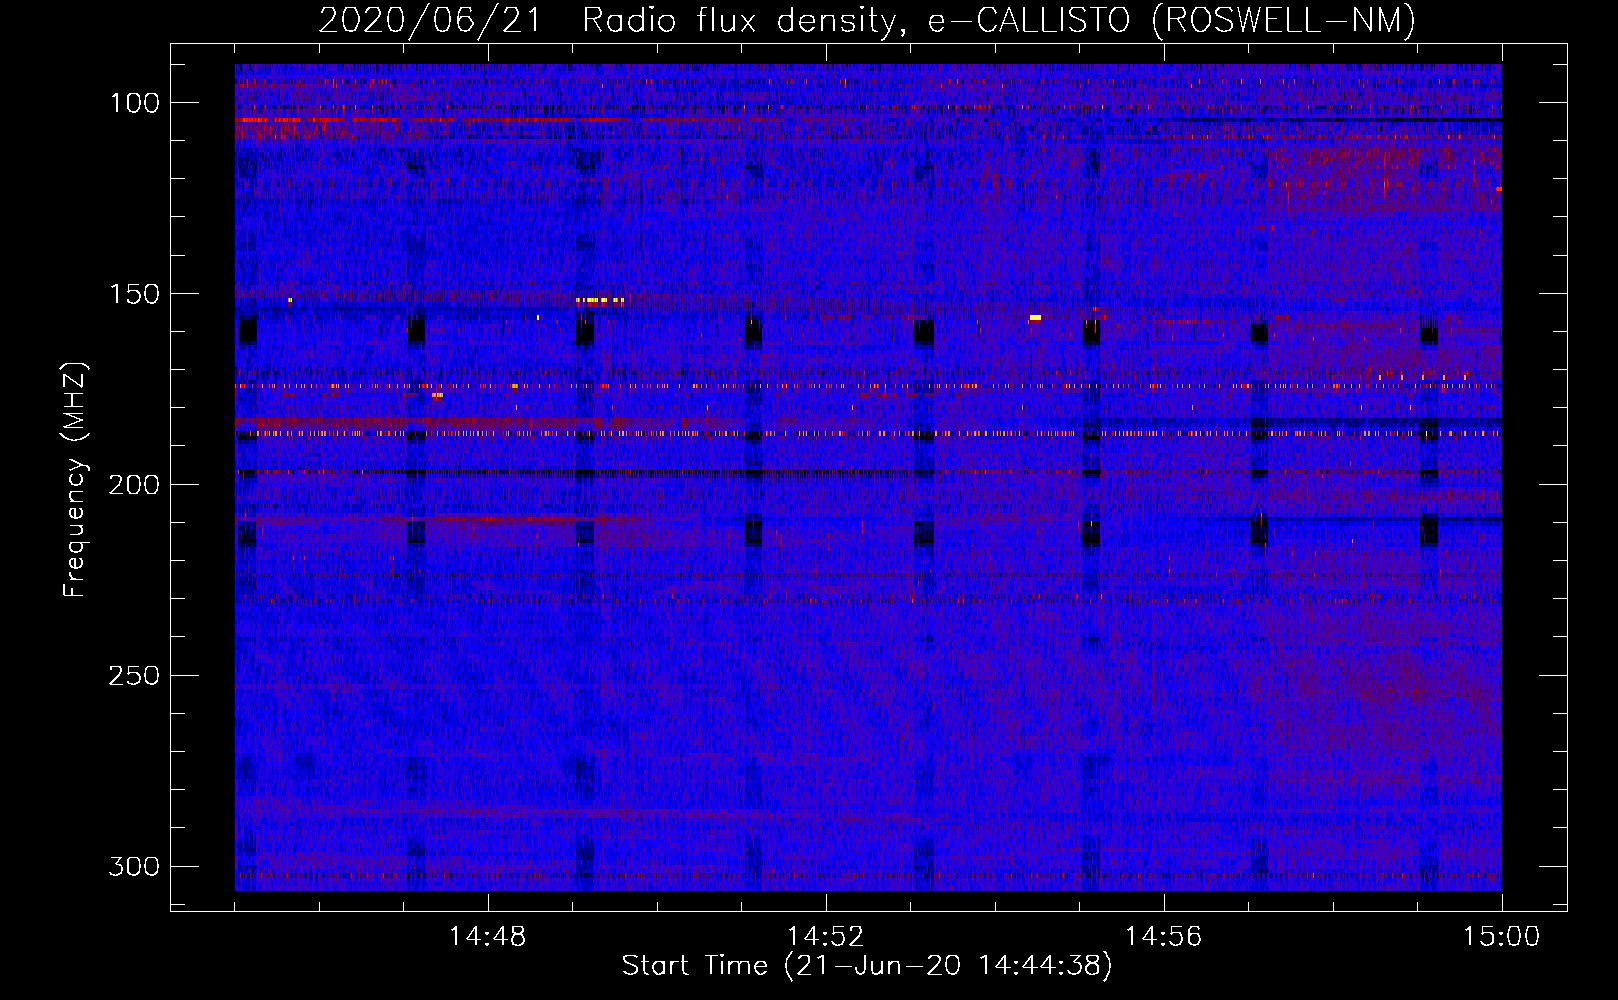Click the 14:48 time axis label

[487, 937]
